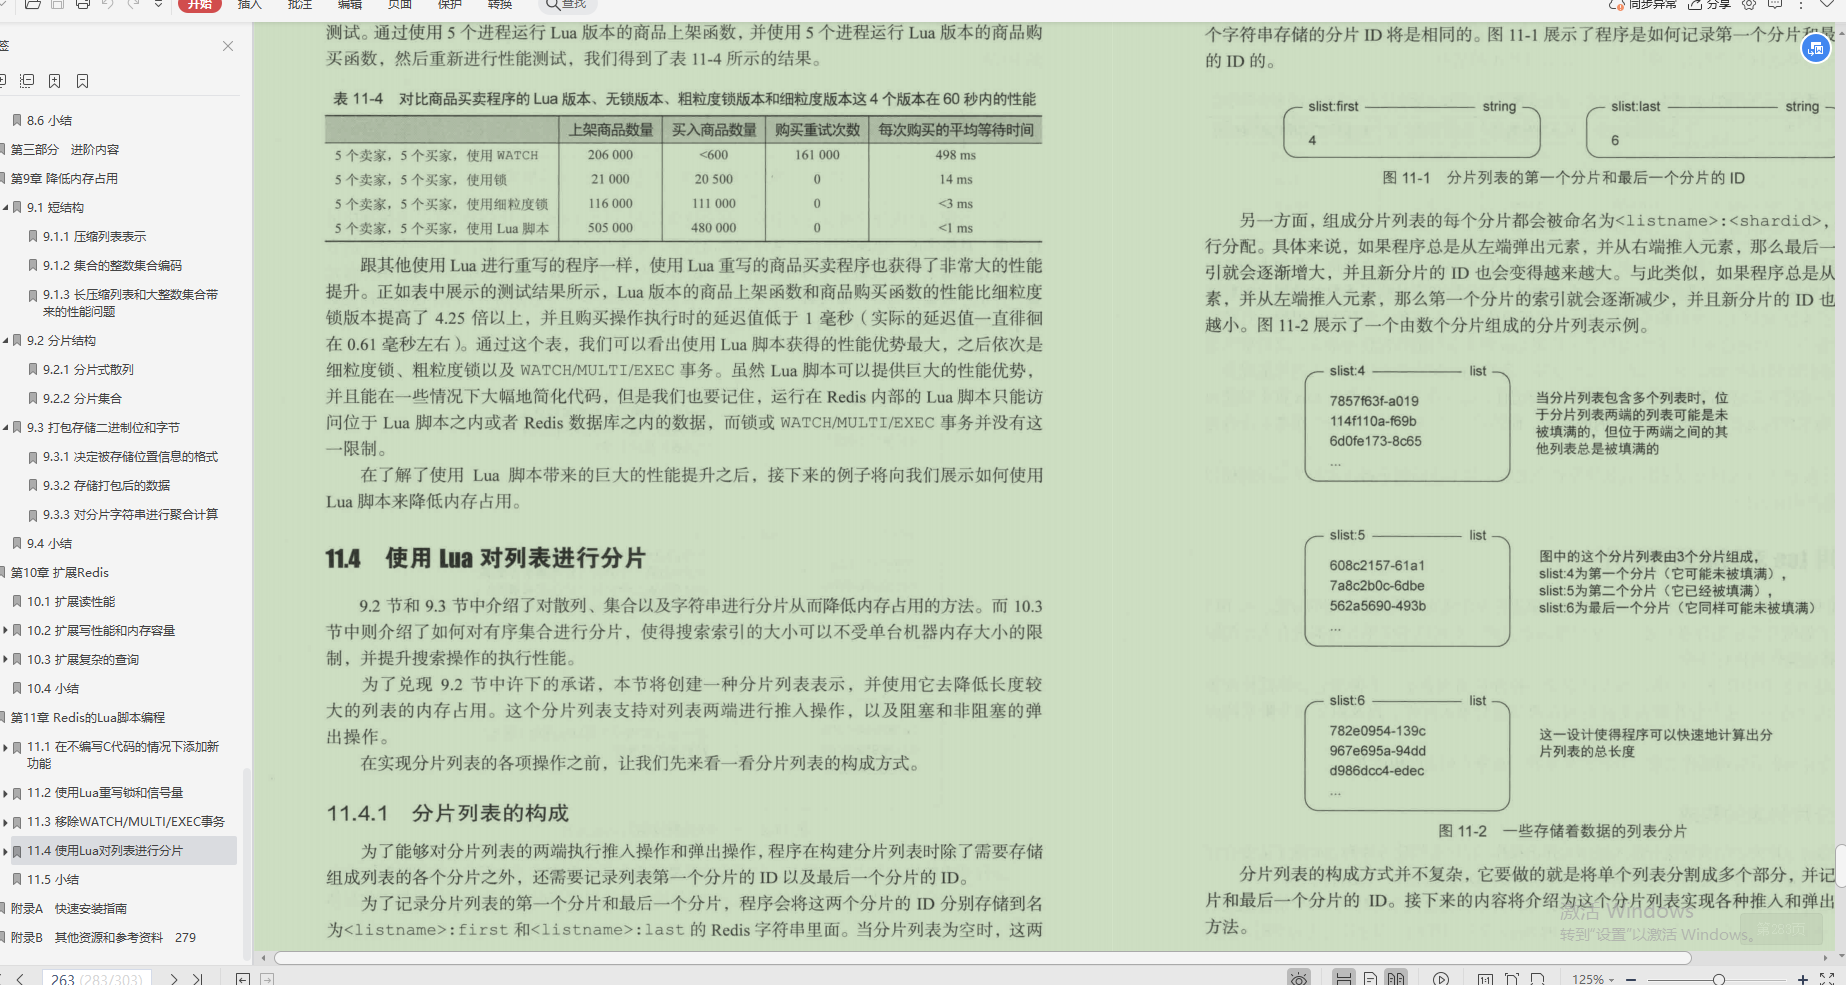Open the settings gear icon at top right
The width and height of the screenshot is (1846, 985).
[1749, 4]
